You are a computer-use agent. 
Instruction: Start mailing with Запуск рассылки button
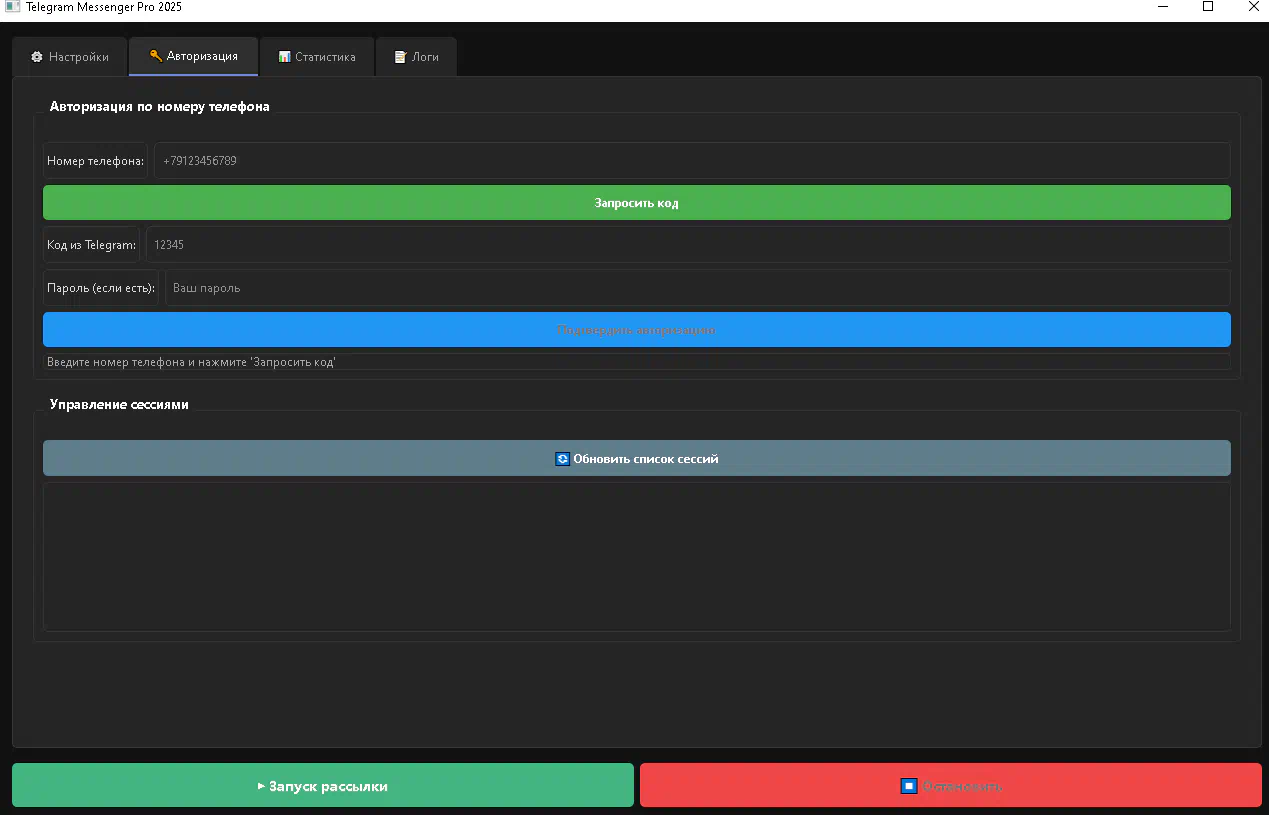click(x=323, y=785)
